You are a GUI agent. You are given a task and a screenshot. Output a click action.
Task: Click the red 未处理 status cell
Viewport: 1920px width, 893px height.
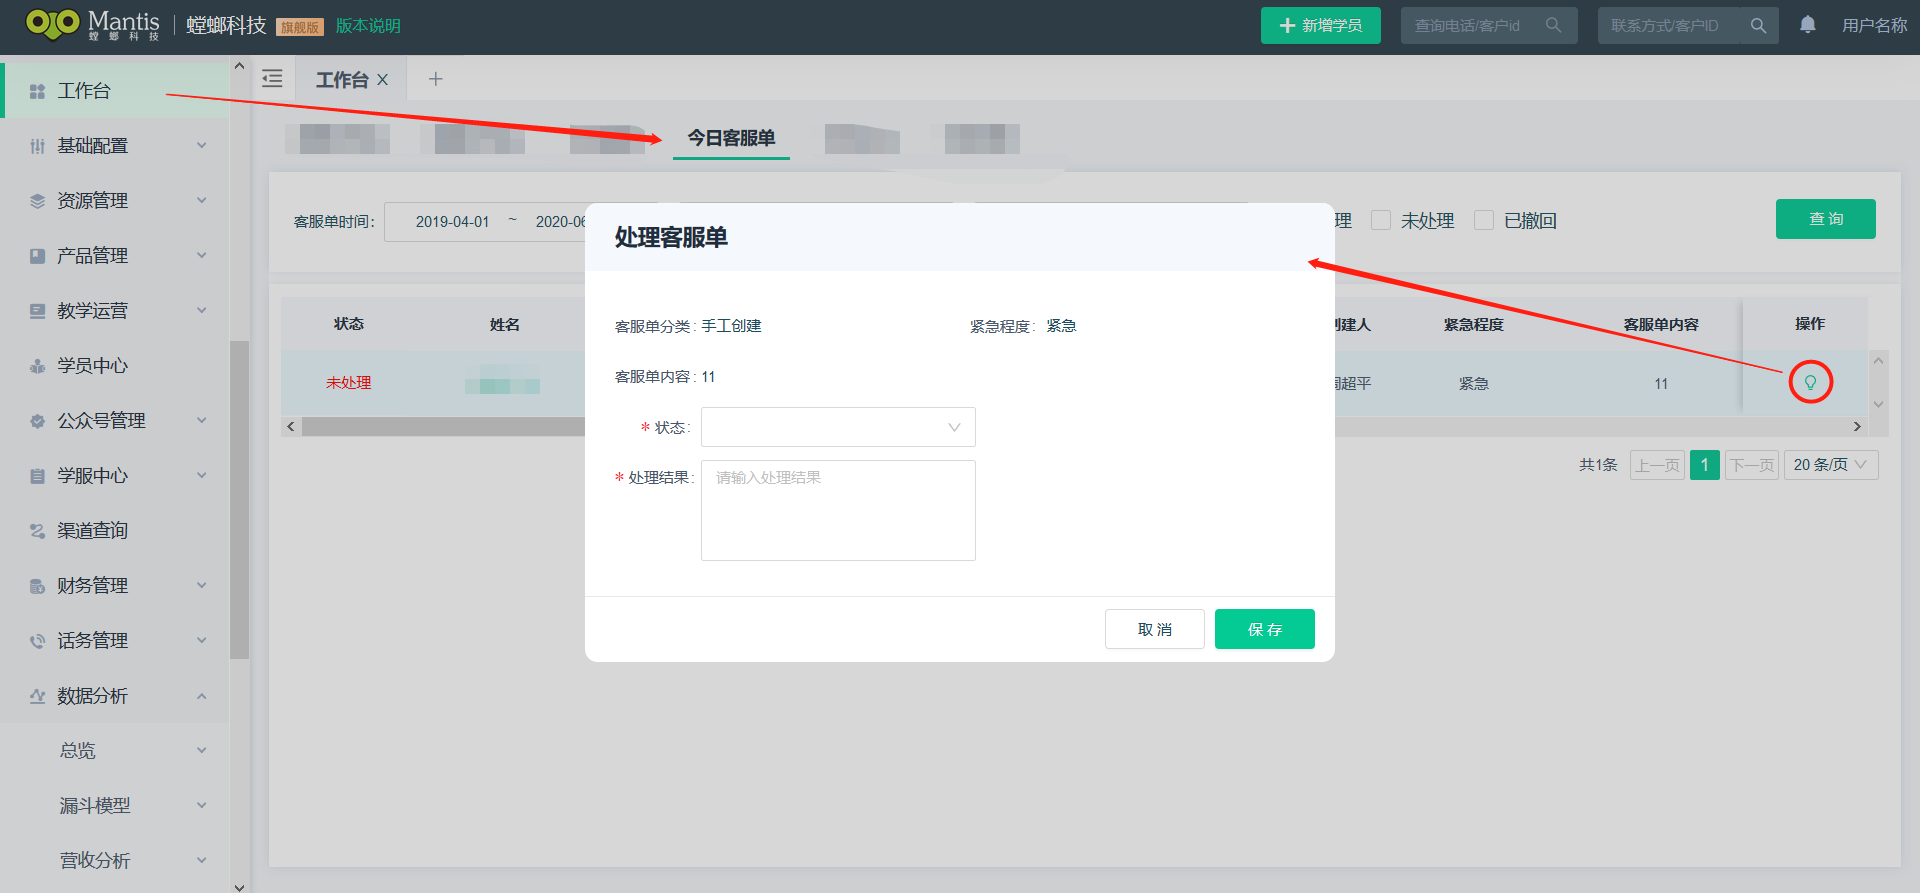point(349,383)
